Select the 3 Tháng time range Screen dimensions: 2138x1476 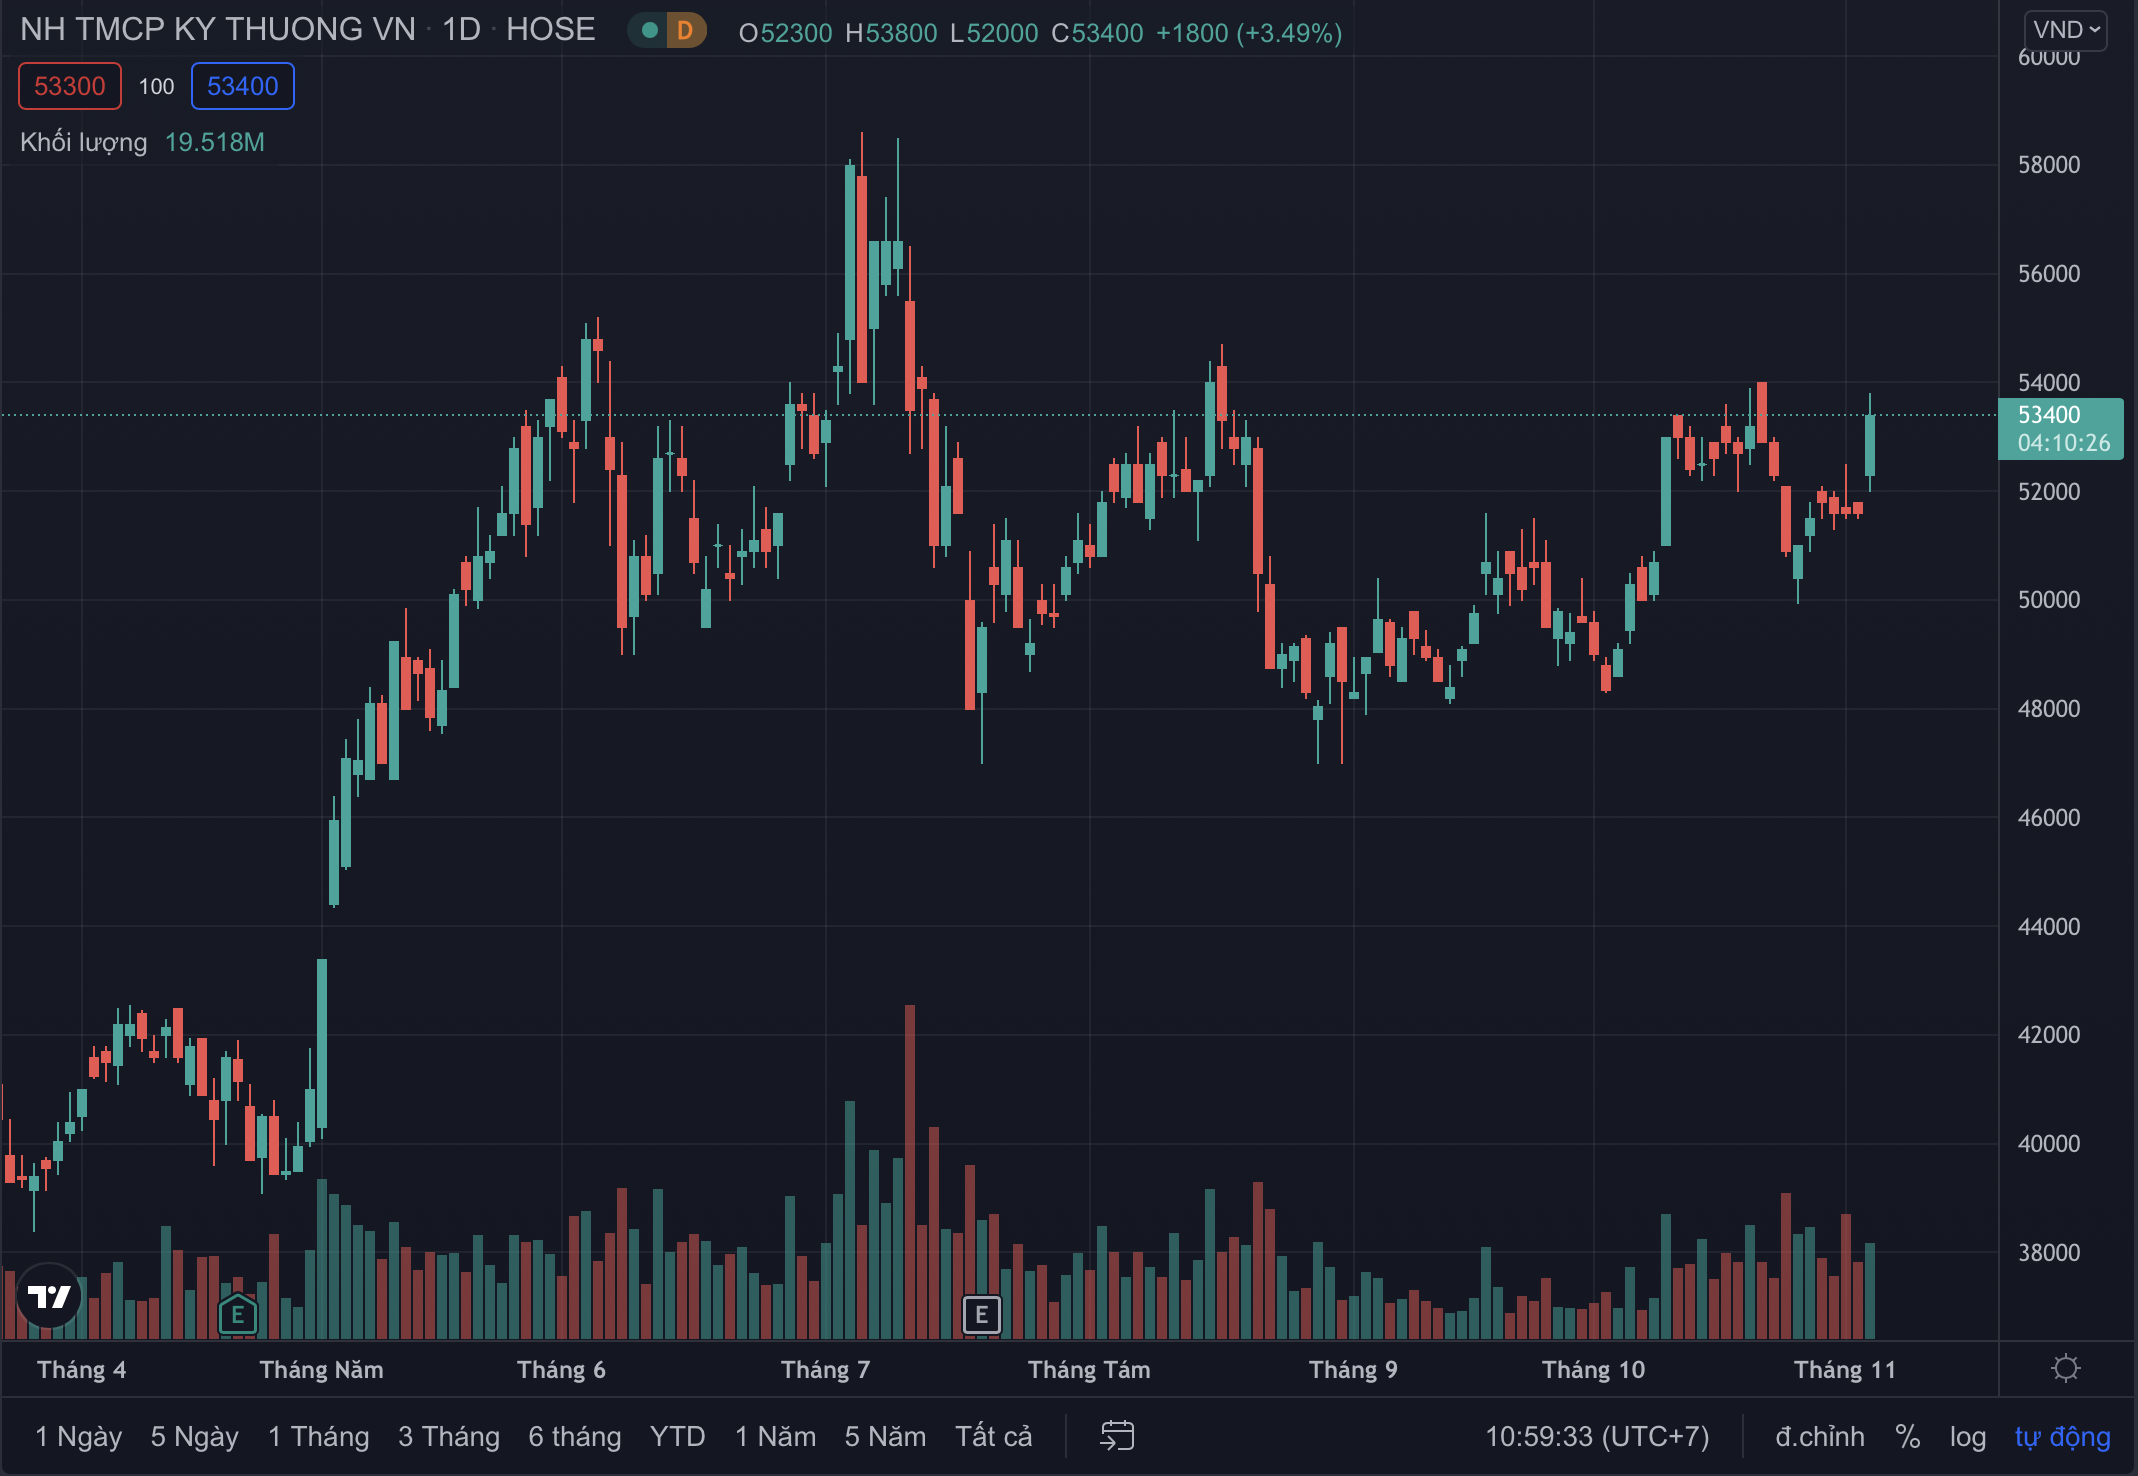449,1437
